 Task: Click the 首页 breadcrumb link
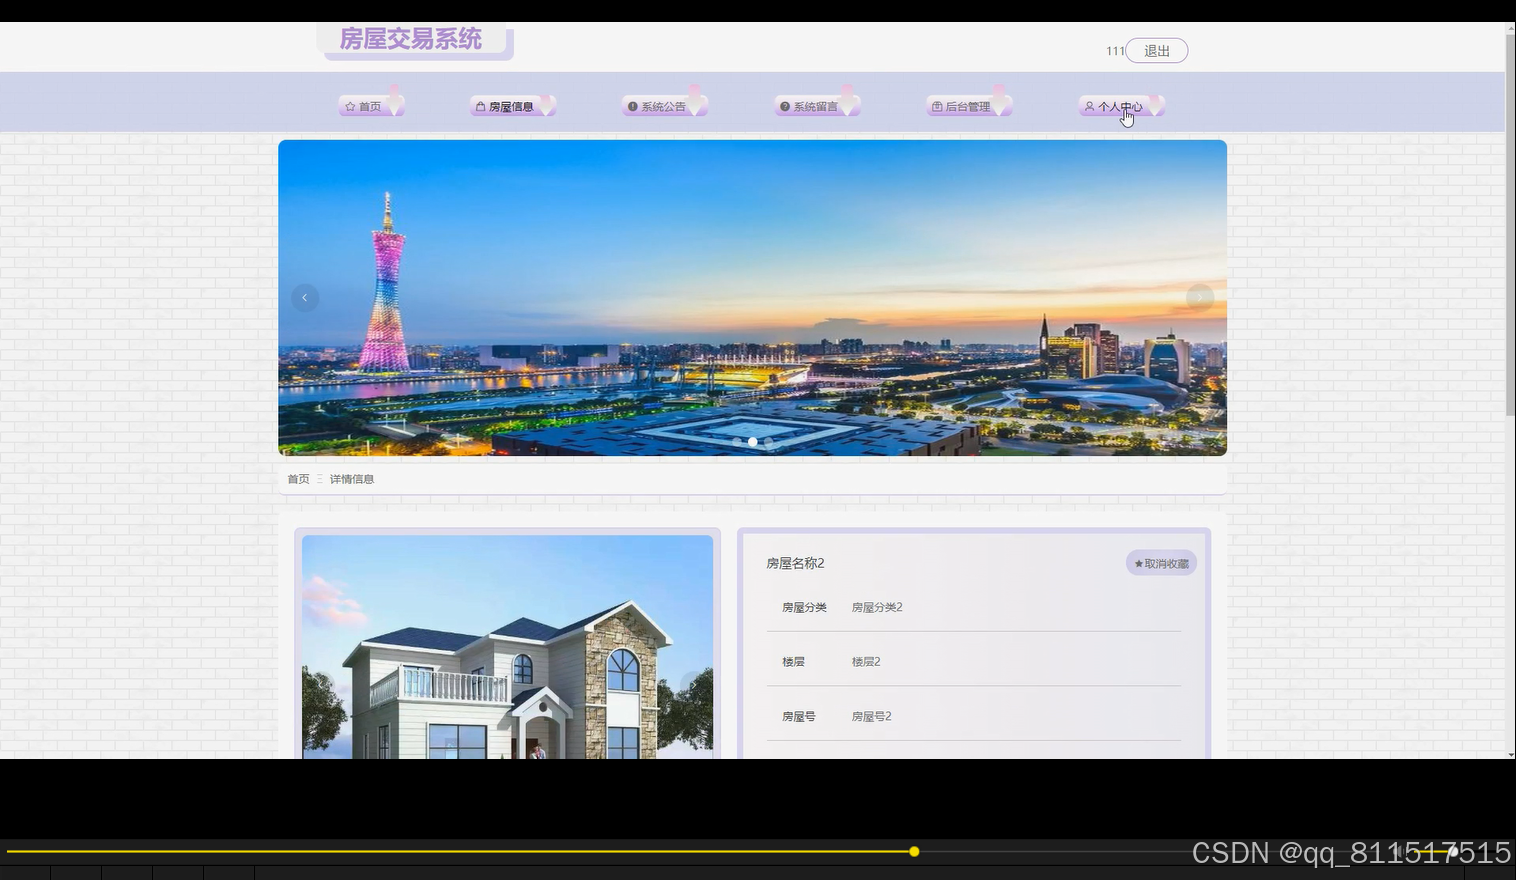click(x=297, y=478)
